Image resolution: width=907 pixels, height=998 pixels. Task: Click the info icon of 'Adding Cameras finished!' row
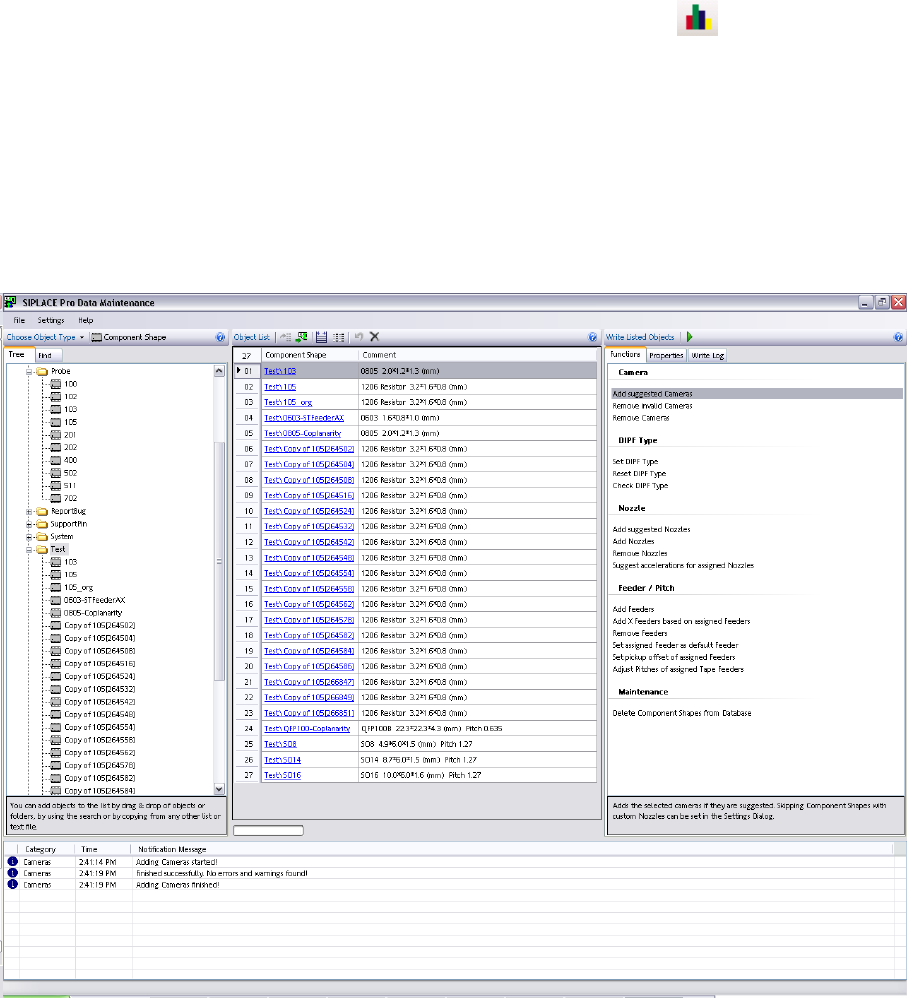click(12, 885)
